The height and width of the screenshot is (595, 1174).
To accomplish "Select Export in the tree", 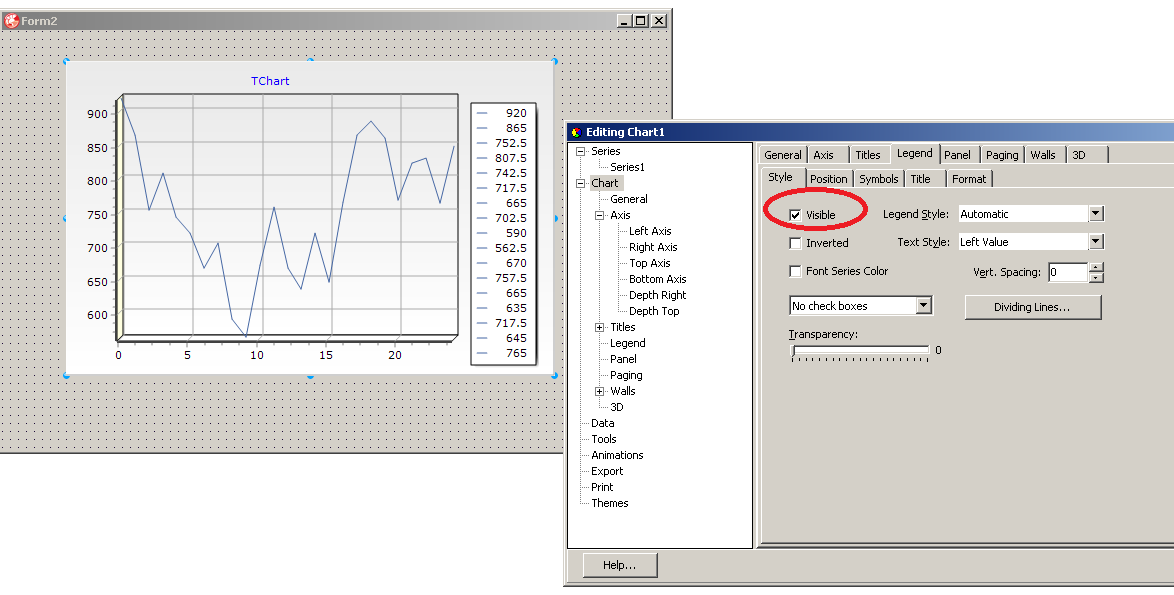I will pos(607,472).
